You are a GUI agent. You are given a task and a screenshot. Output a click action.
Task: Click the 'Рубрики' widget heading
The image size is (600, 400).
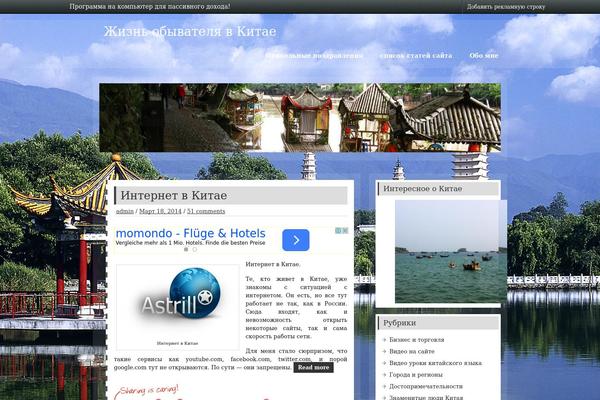pos(399,323)
